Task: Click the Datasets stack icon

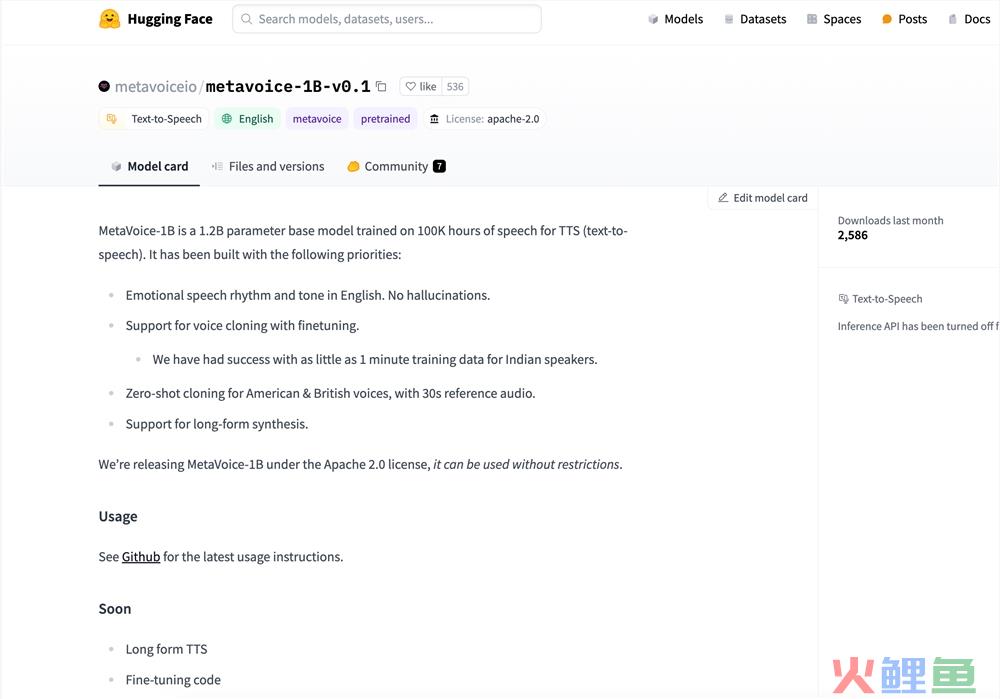Action: click(729, 19)
